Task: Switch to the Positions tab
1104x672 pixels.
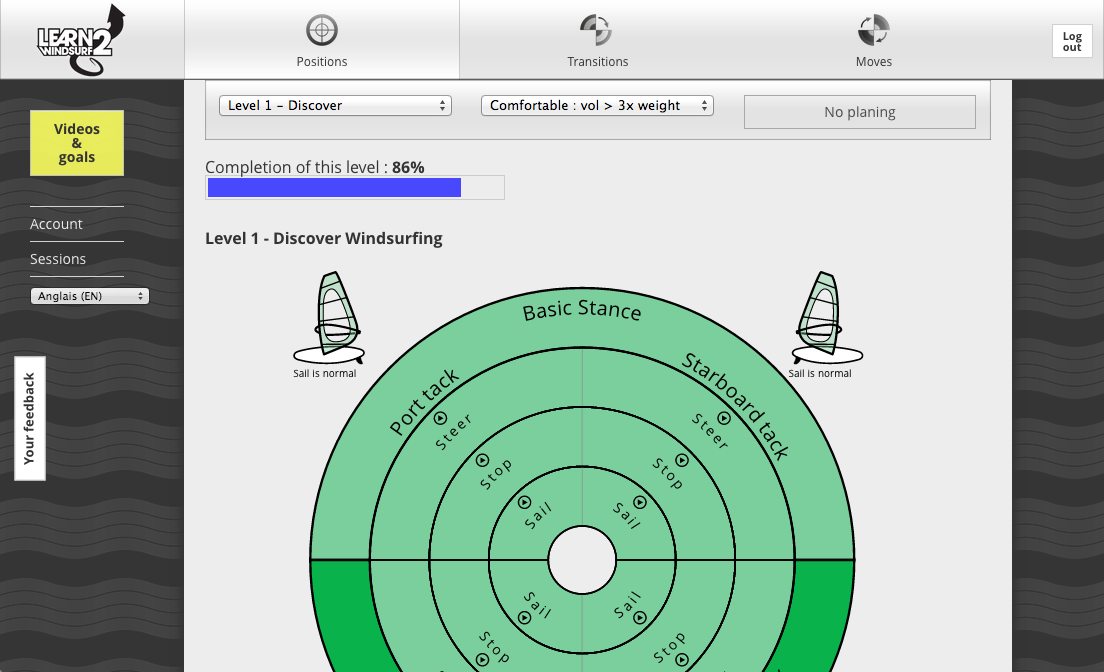Action: pyautogui.click(x=322, y=40)
